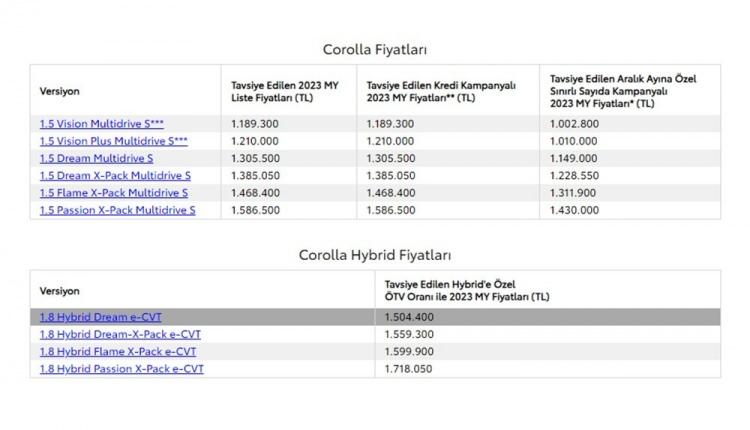Open the 1.5 Passion X-Pack Multidrive S link
This screenshot has height=430, width=750.
pos(117,210)
